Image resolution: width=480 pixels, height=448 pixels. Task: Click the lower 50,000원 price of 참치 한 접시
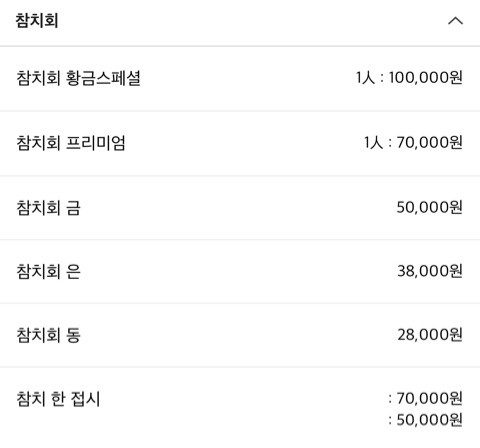[x=430, y=420]
